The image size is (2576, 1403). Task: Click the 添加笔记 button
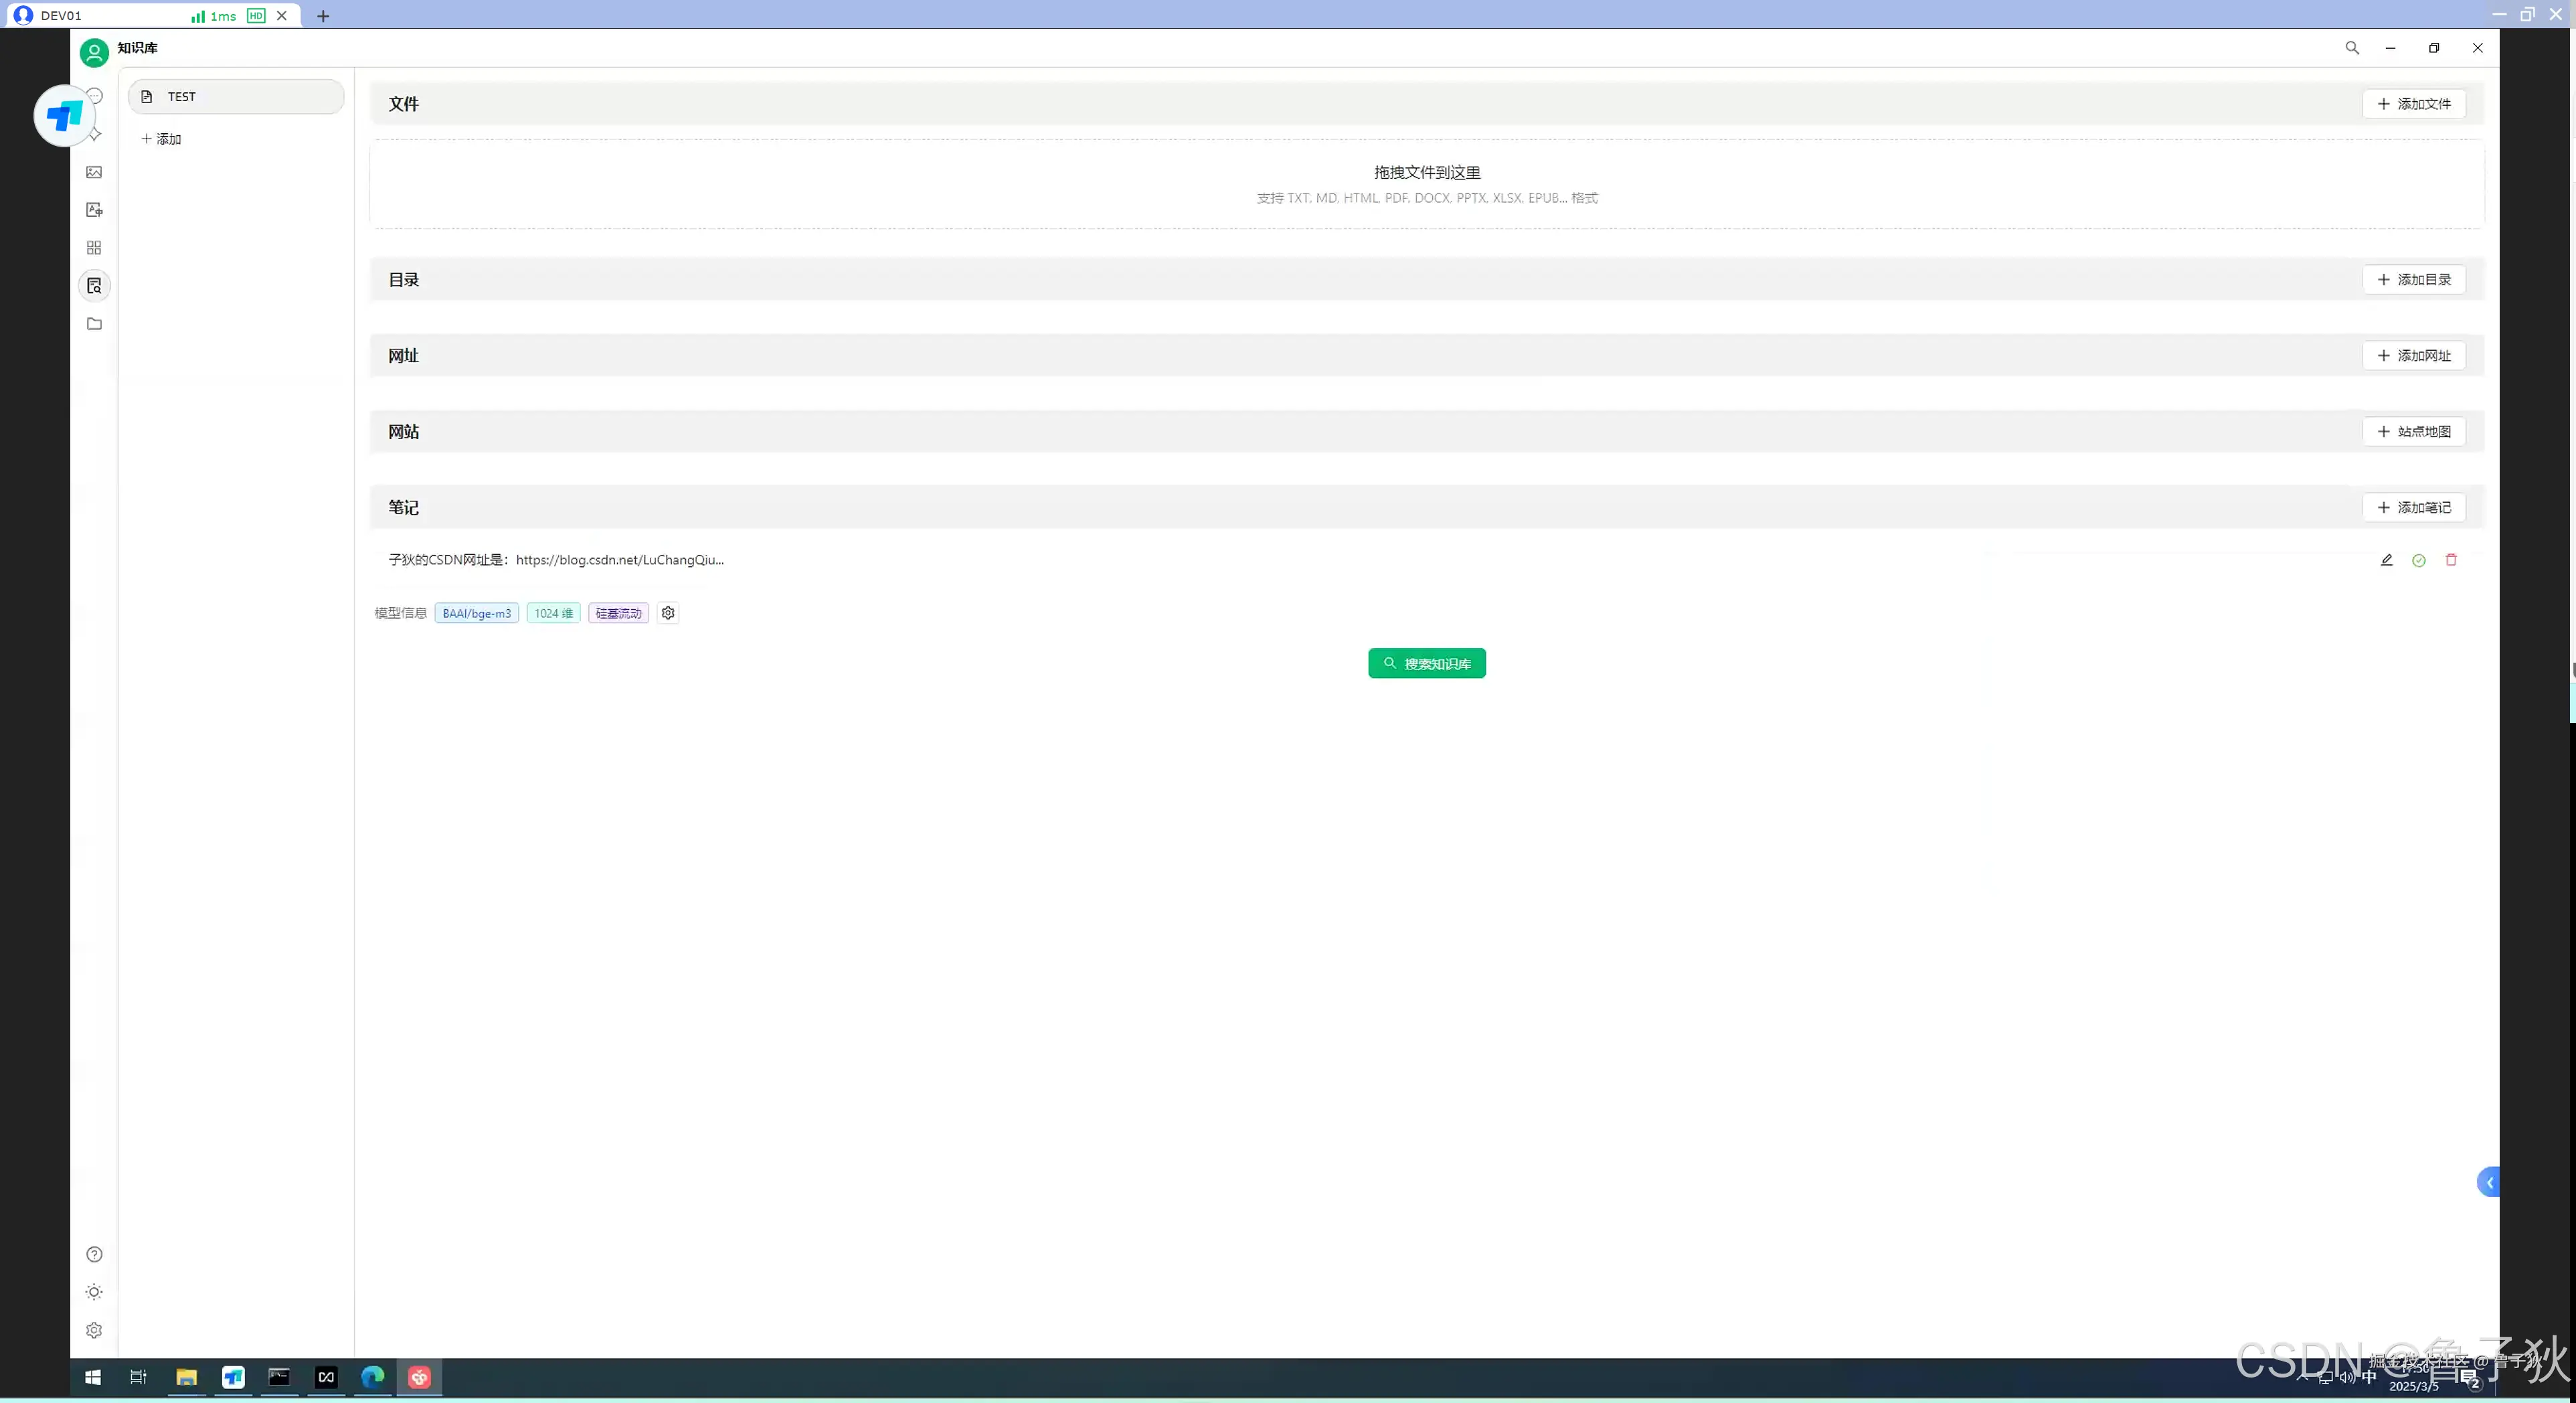(2413, 507)
